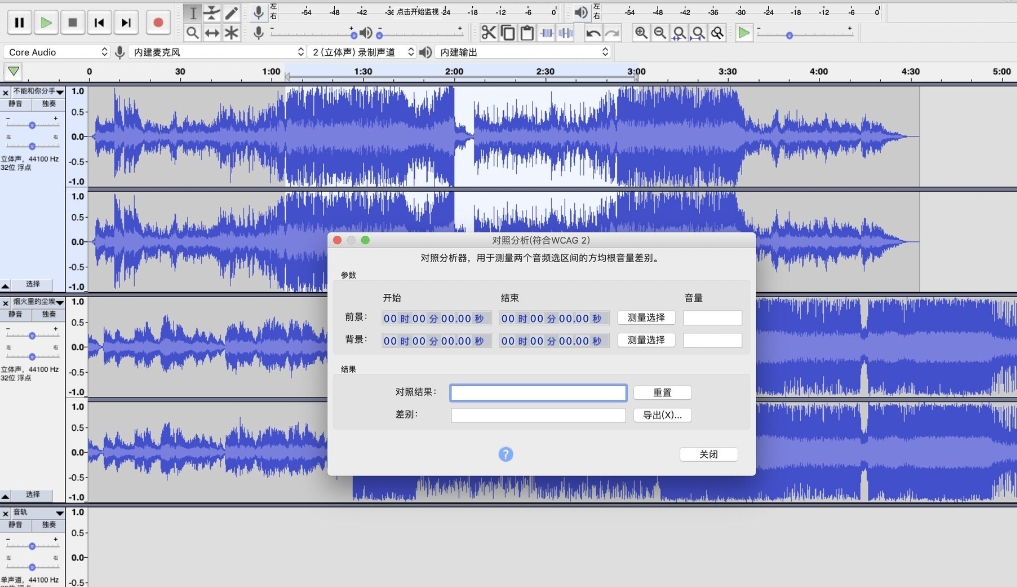This screenshot has width=1017, height=587.
Task: Close the 烟火里的尘埃 track with its X
Action: pos(5,303)
